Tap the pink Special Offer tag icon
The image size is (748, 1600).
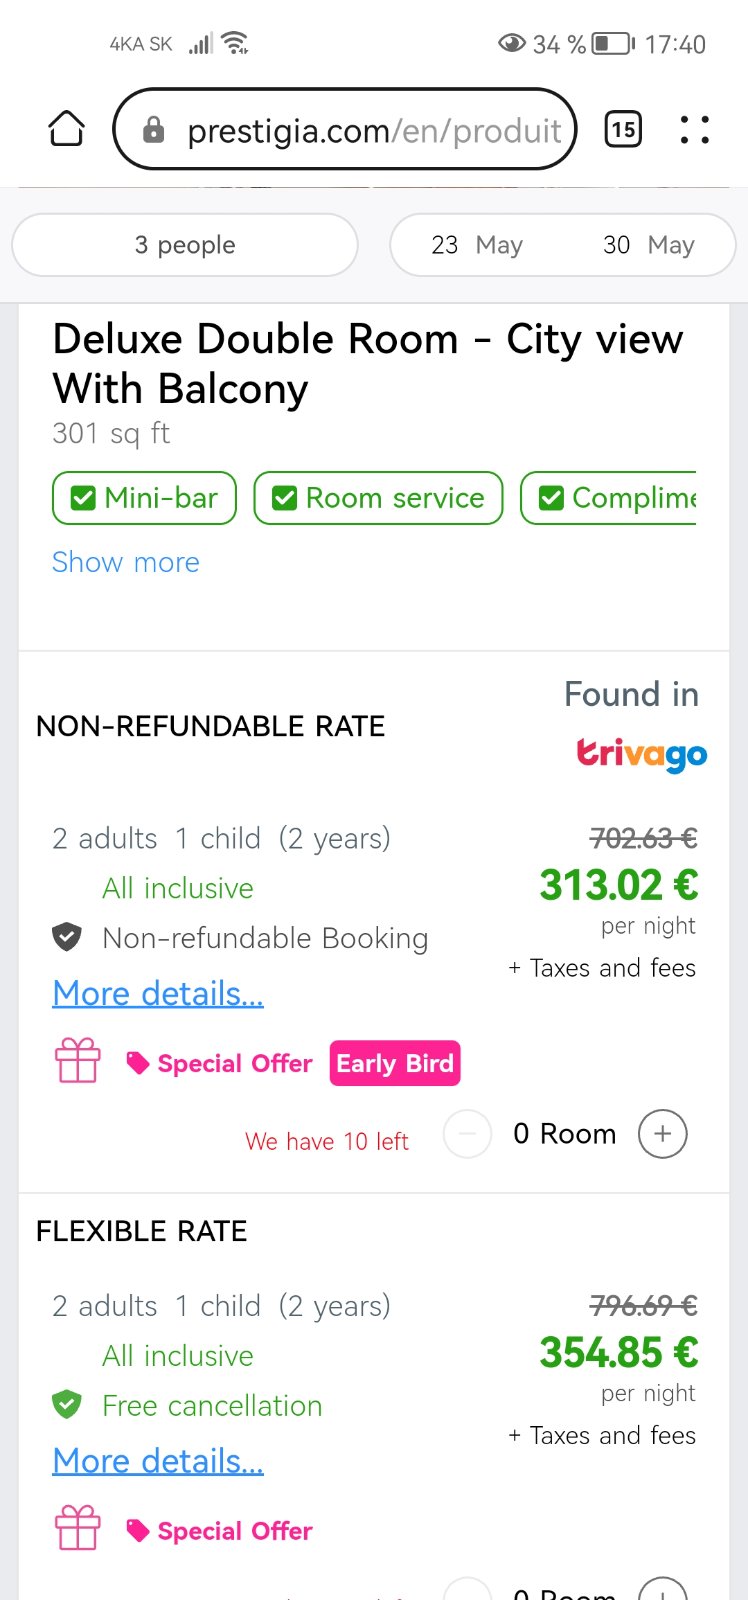click(x=138, y=1063)
